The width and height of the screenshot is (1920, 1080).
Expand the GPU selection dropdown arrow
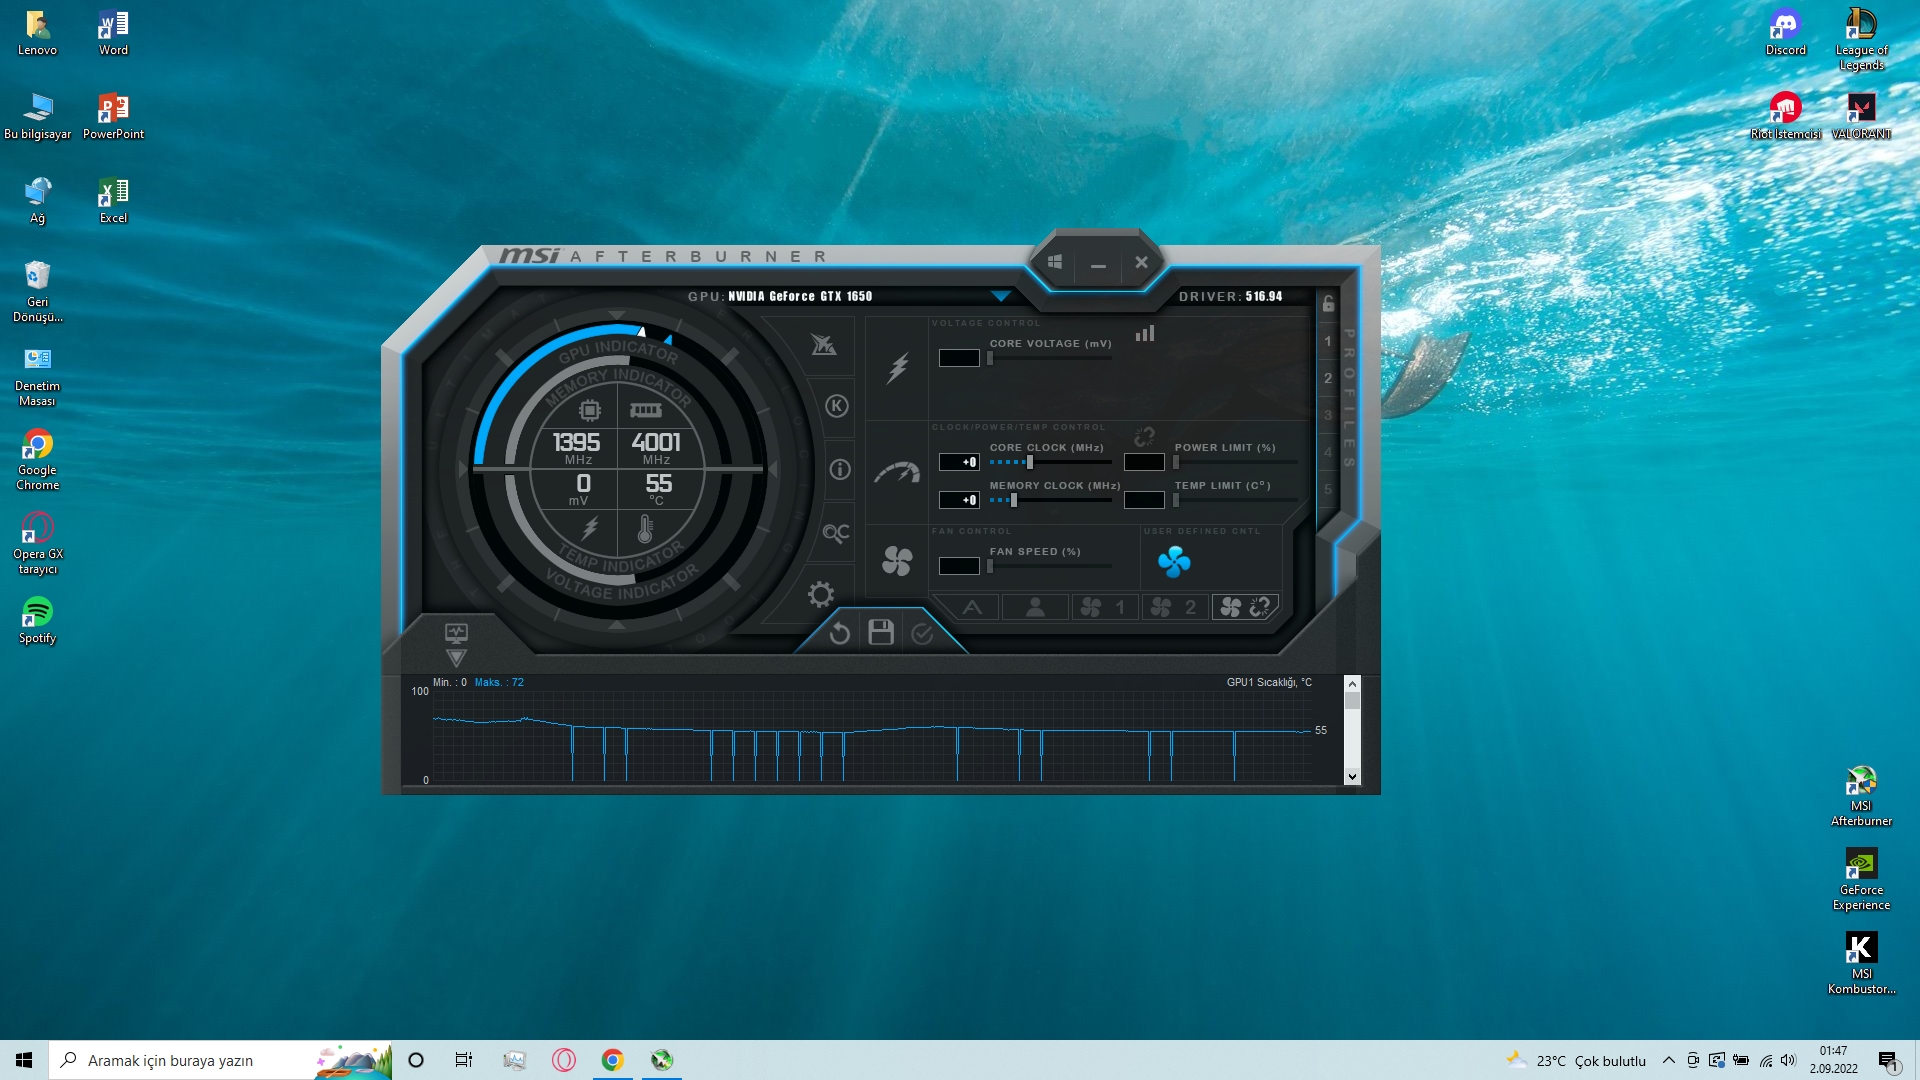[x=1000, y=296]
